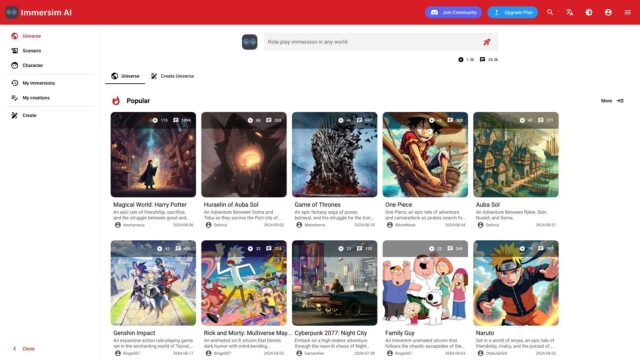The height and width of the screenshot is (360, 640).
Task: Click the Magical World: Harry Potter title
Action: pyautogui.click(x=150, y=204)
